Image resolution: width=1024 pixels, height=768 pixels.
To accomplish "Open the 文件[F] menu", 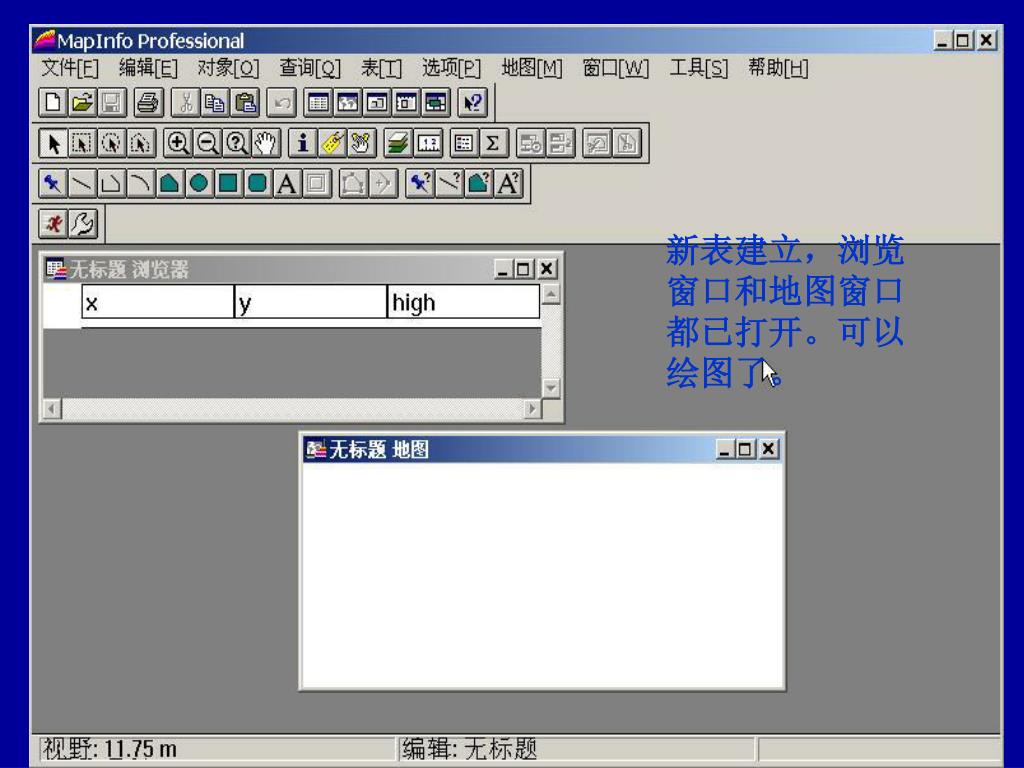I will tap(70, 68).
